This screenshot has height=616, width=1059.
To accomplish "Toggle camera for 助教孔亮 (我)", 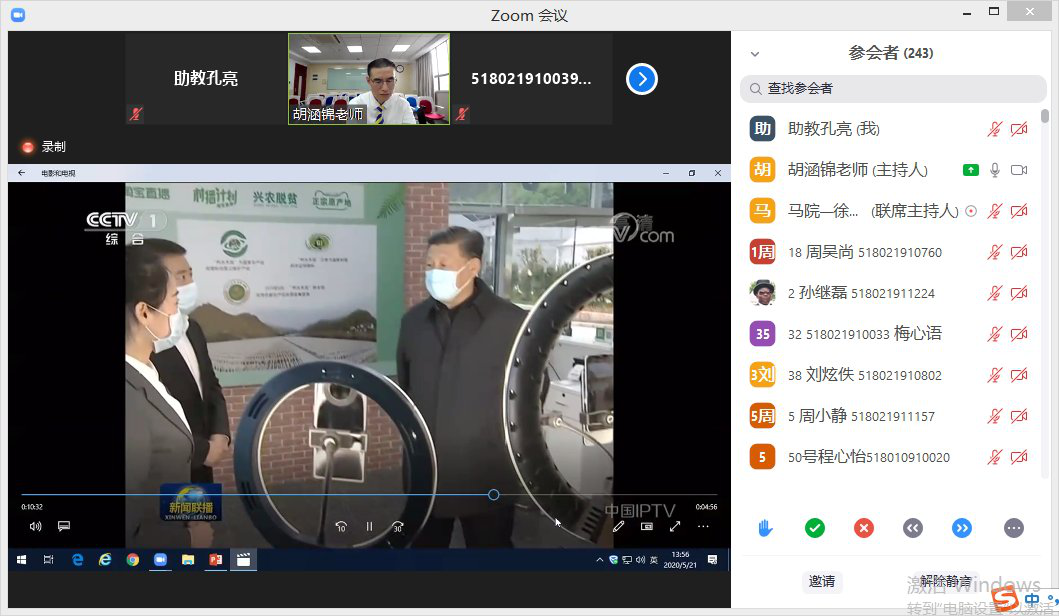I will coord(1019,129).
